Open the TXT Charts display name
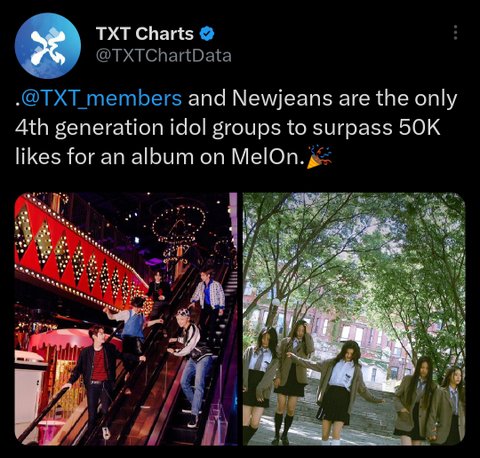Screen dimensions: 480x458 145,34
